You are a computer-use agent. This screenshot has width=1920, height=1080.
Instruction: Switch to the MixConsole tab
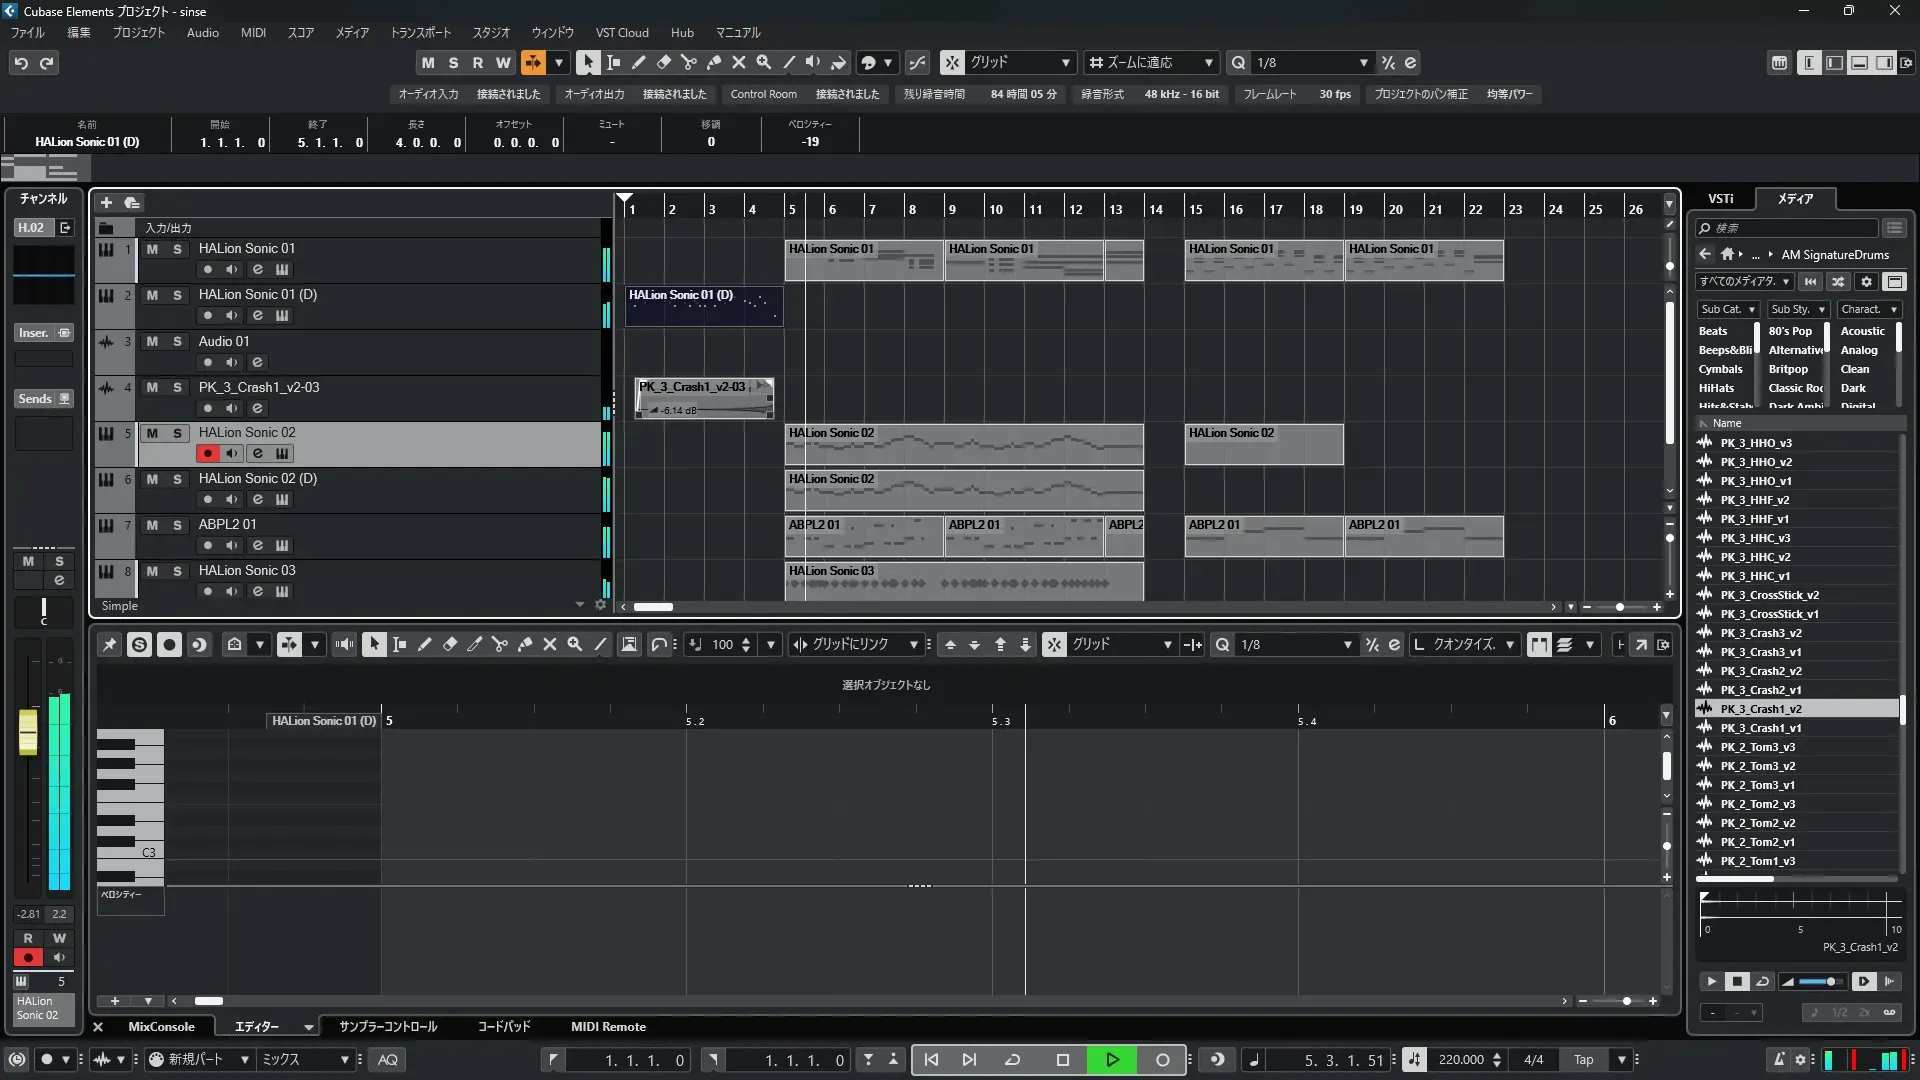[161, 1027]
